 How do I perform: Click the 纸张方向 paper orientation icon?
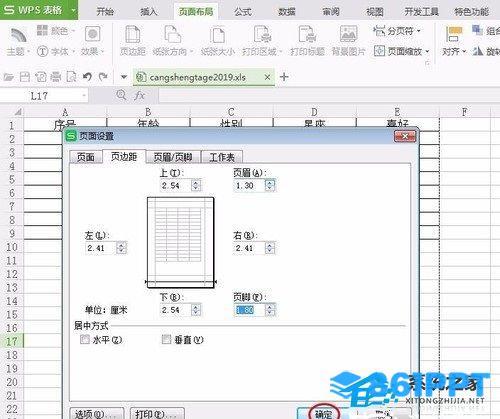click(x=173, y=34)
